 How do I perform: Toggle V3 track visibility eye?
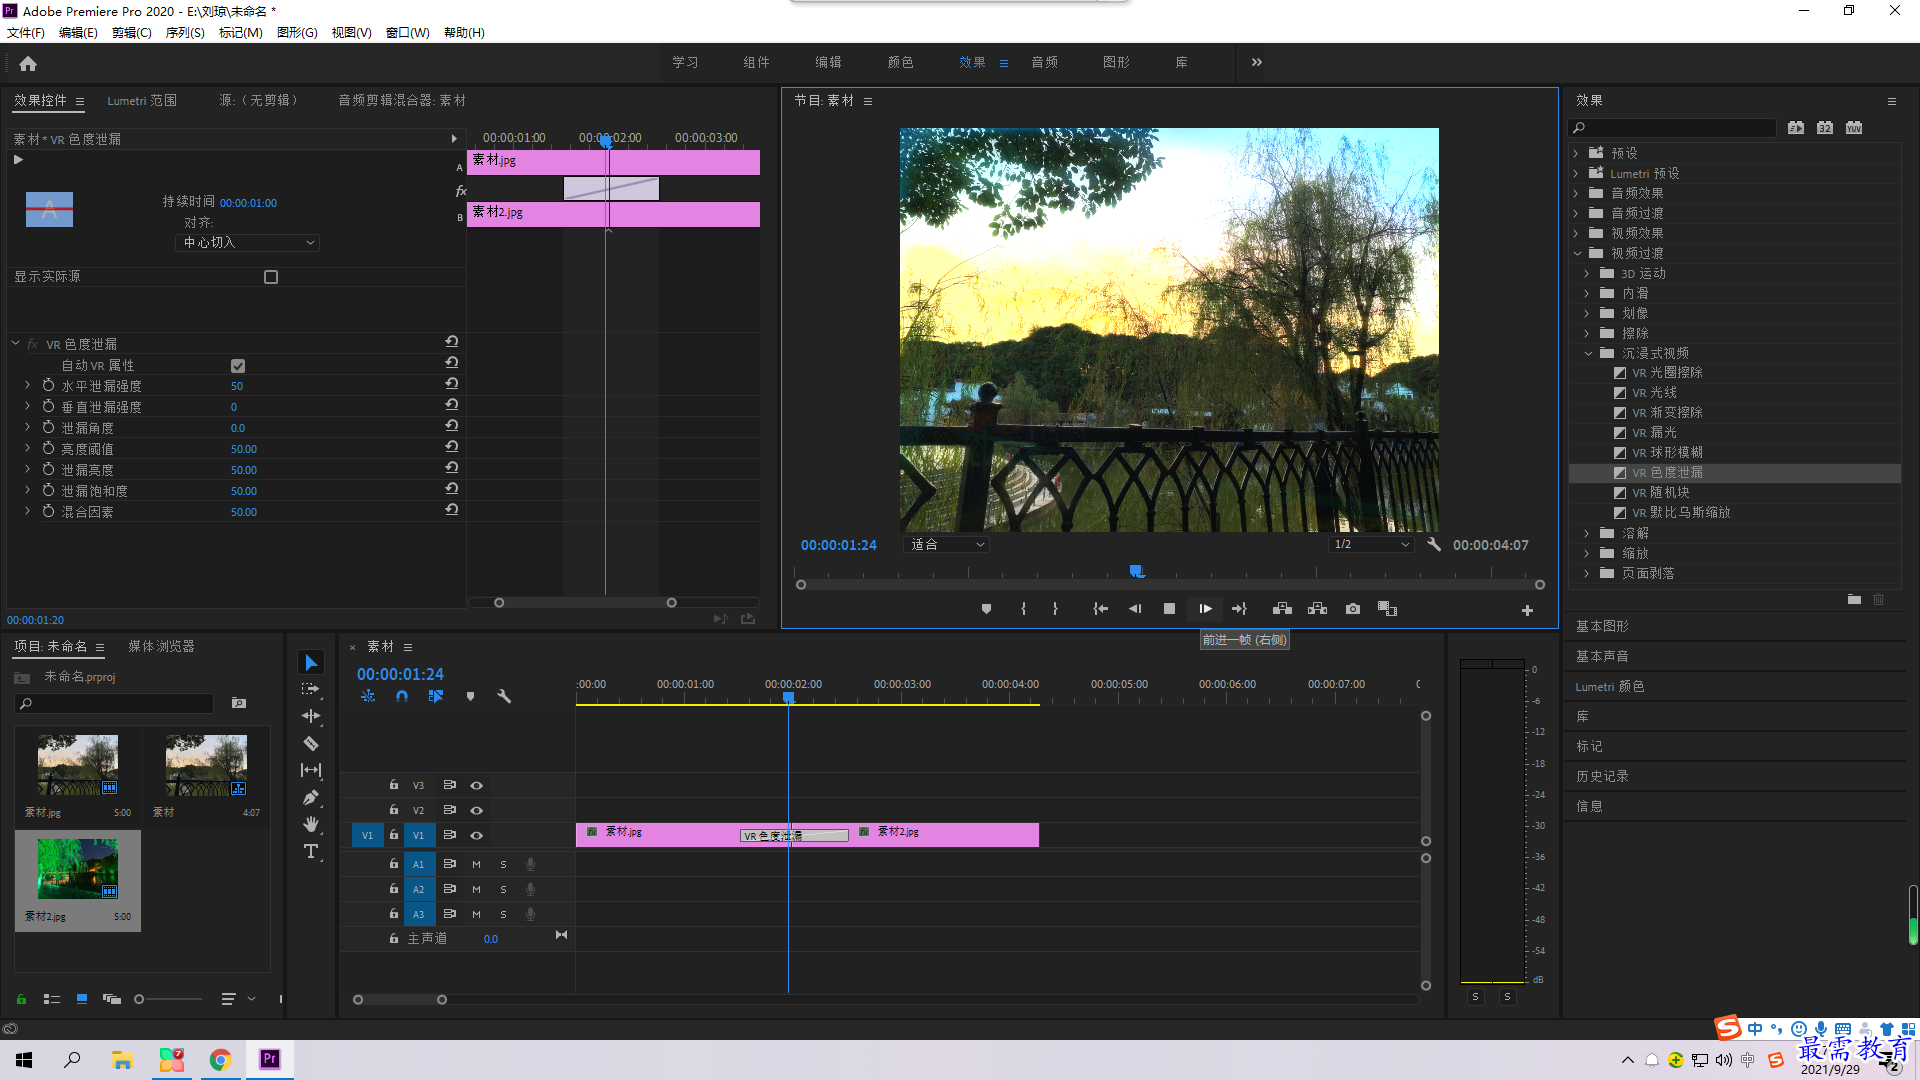tap(477, 785)
